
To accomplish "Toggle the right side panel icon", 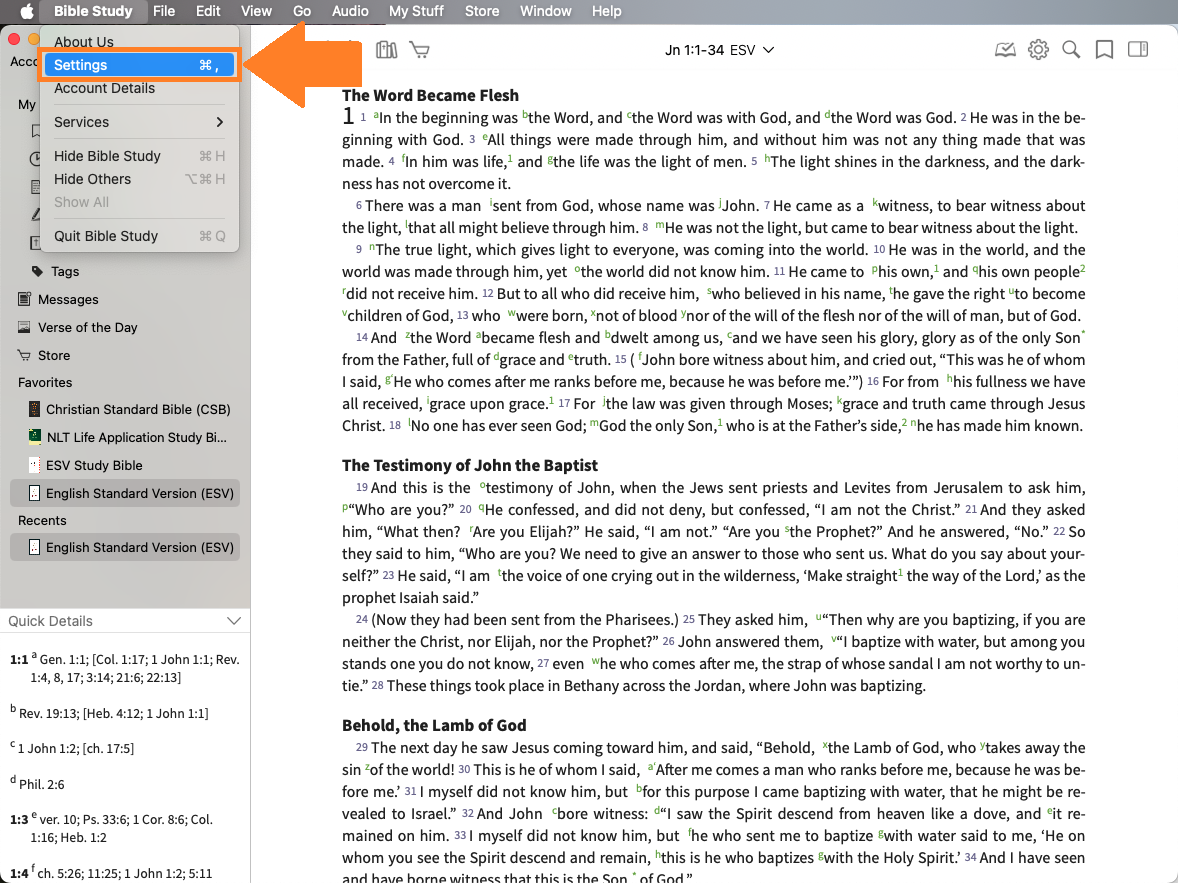I will (1137, 50).
